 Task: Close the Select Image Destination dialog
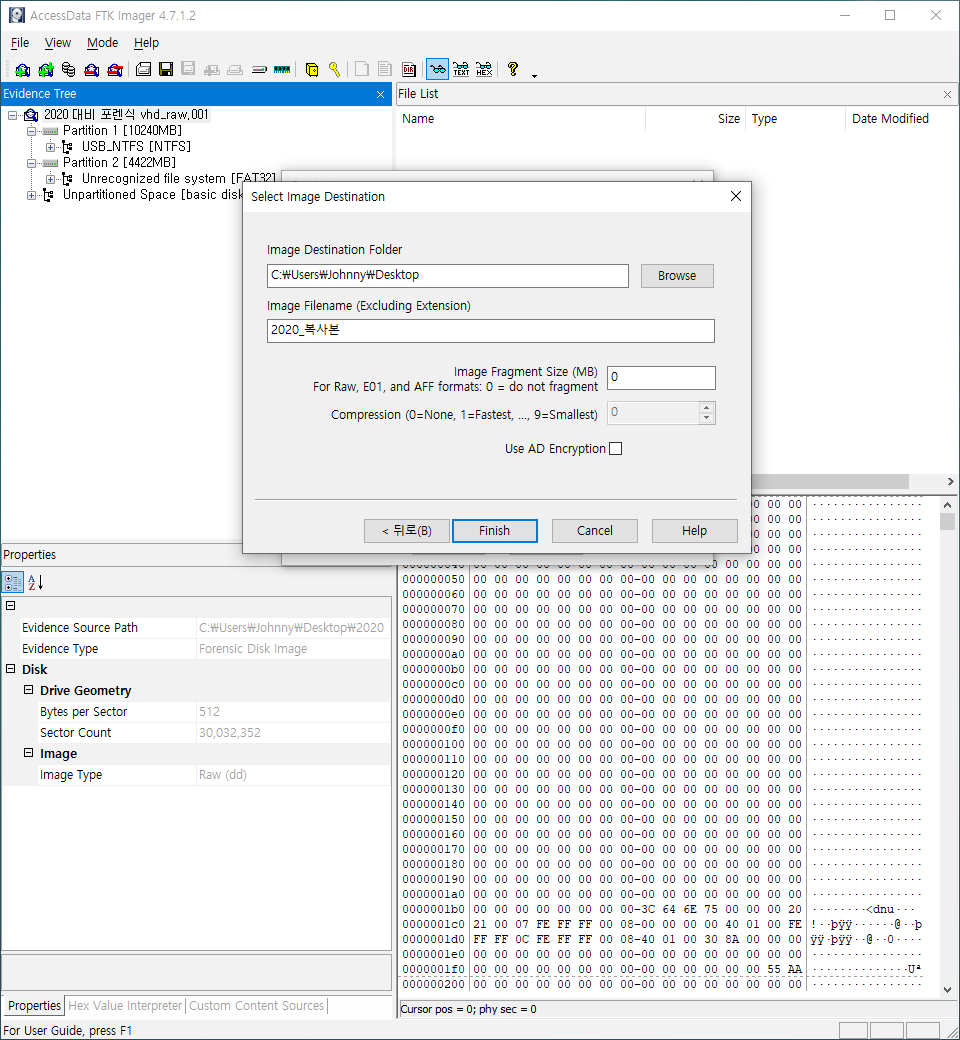tap(735, 196)
